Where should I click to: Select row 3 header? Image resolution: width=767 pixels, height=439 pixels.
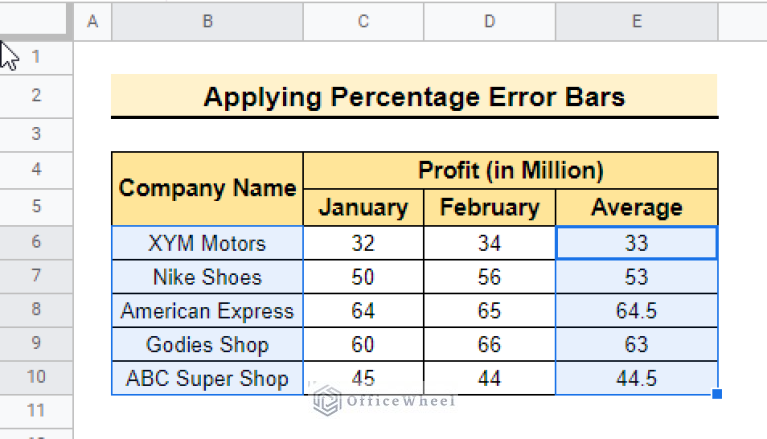click(36, 134)
